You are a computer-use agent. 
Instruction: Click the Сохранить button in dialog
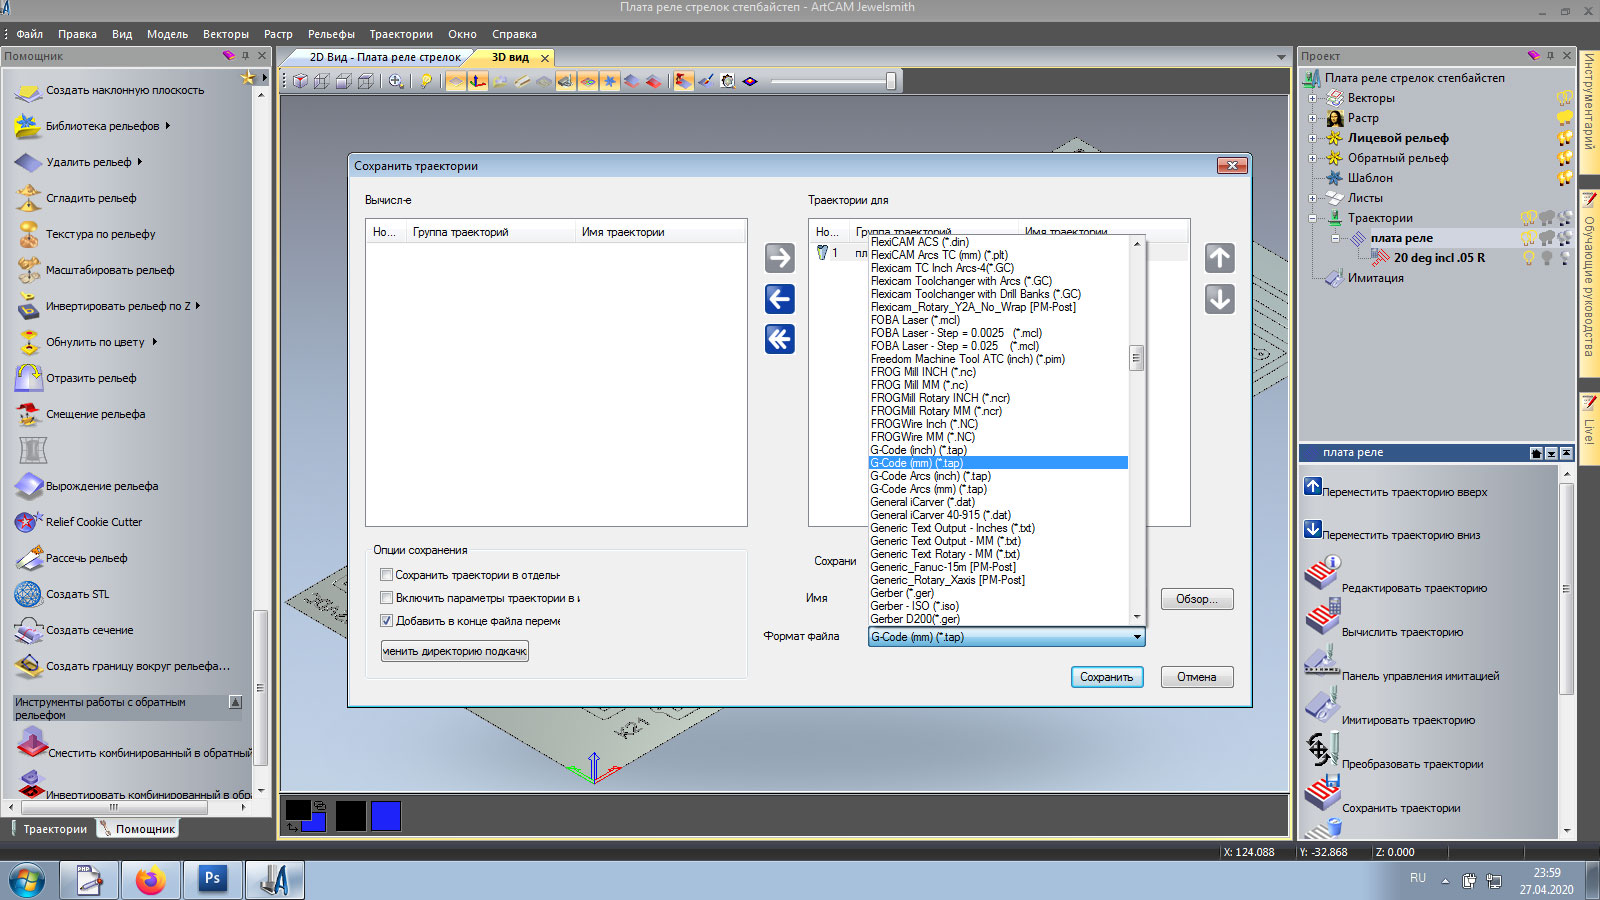tap(1106, 677)
